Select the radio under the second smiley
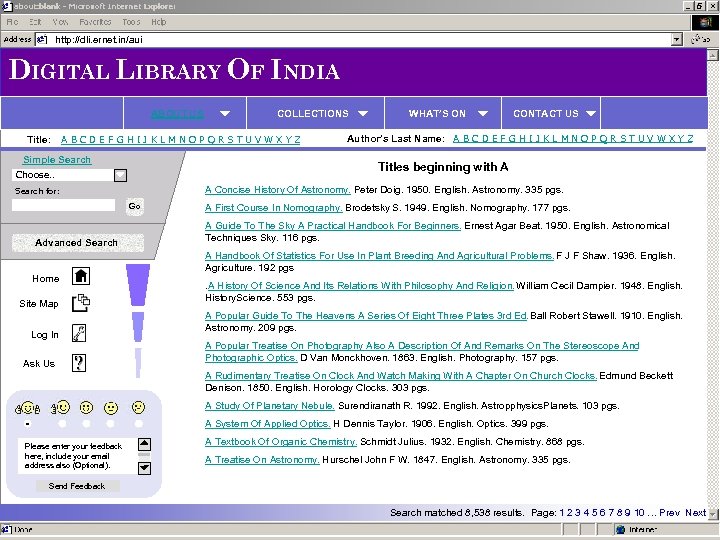This screenshot has width=720, height=540. pos(62,424)
